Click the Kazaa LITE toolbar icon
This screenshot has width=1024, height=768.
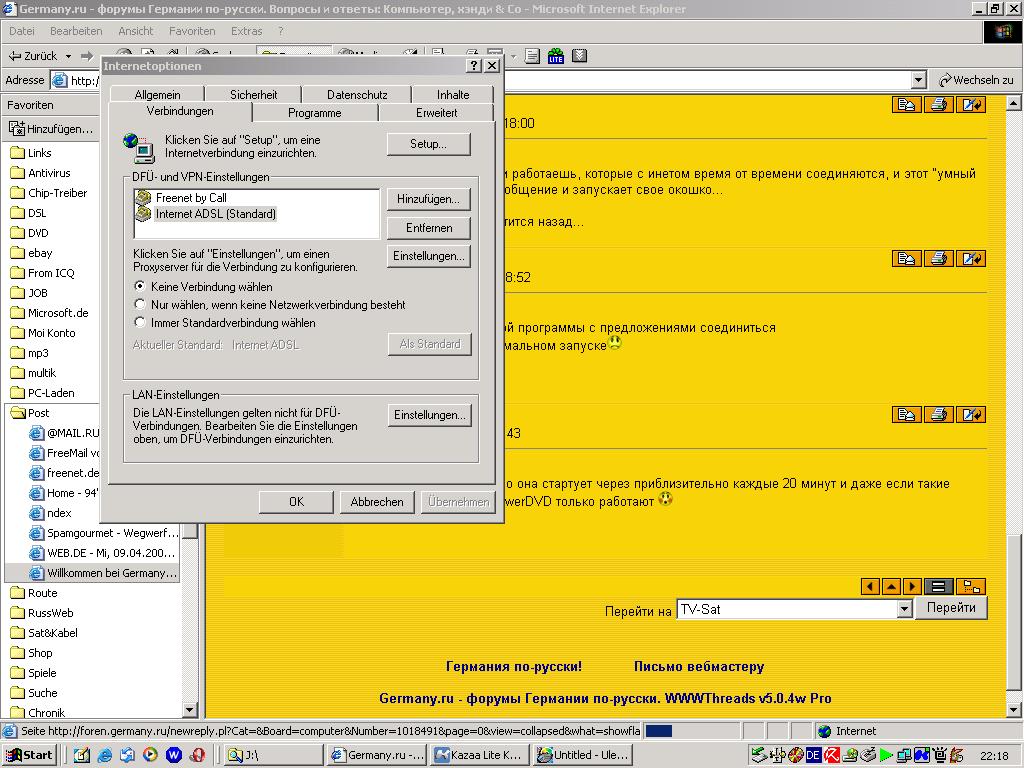tap(556, 56)
